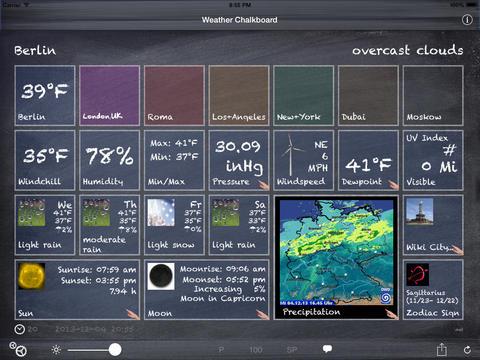Screen dimensions: 480x360
Task: Open the speech bubble icon in the bottom bar
Action: [327, 349]
